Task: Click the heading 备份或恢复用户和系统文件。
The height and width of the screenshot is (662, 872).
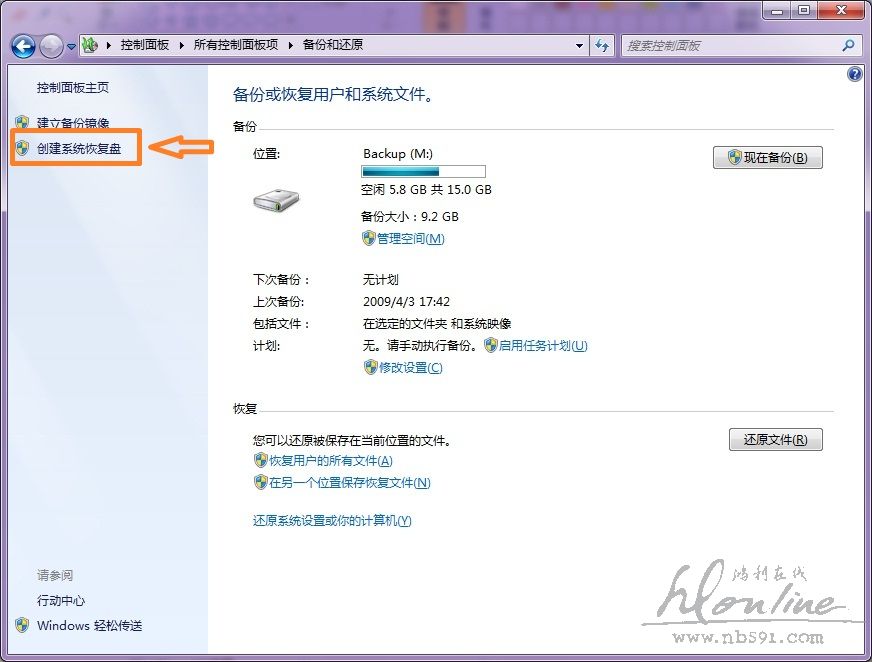Action: click(334, 95)
